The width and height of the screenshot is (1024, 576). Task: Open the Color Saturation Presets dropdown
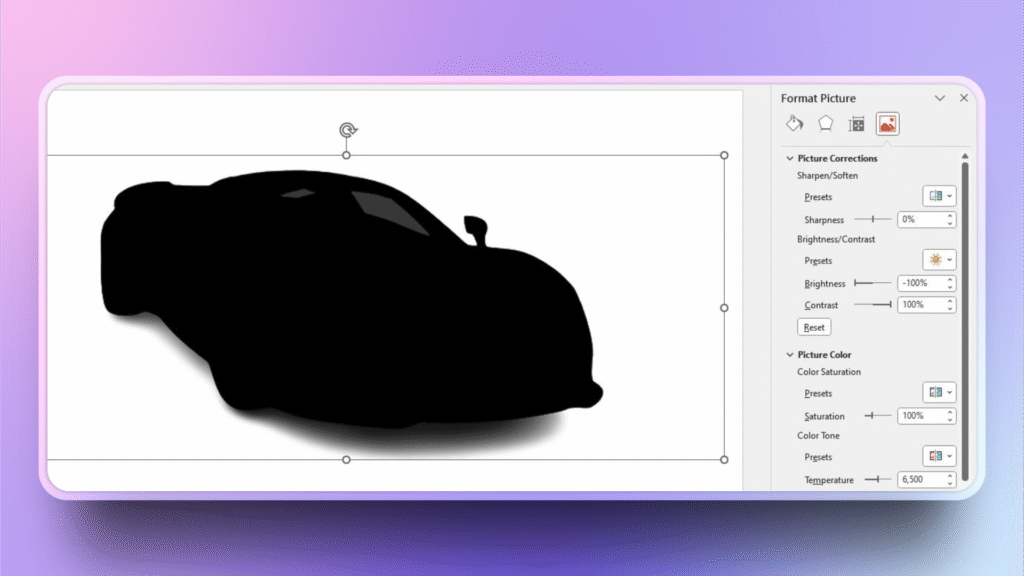939,392
